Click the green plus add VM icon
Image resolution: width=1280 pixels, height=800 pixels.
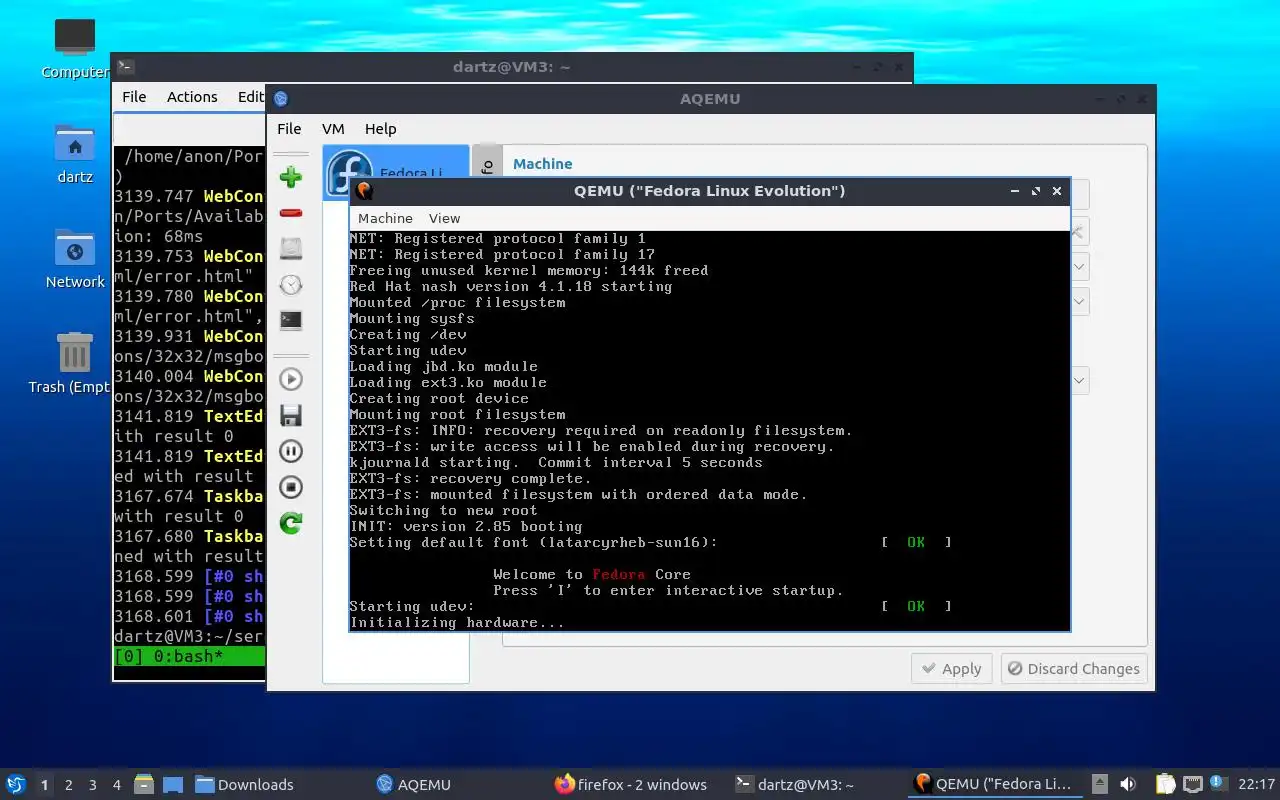(291, 178)
